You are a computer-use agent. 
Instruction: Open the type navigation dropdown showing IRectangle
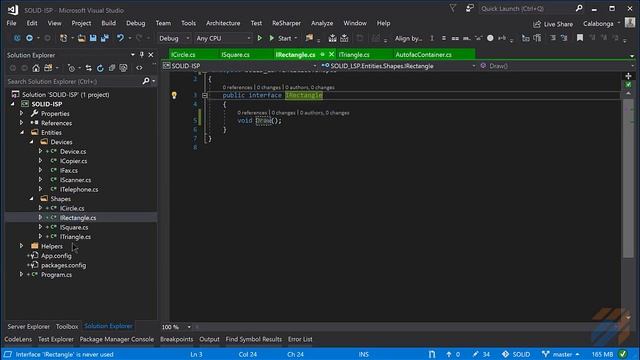(x=399, y=66)
